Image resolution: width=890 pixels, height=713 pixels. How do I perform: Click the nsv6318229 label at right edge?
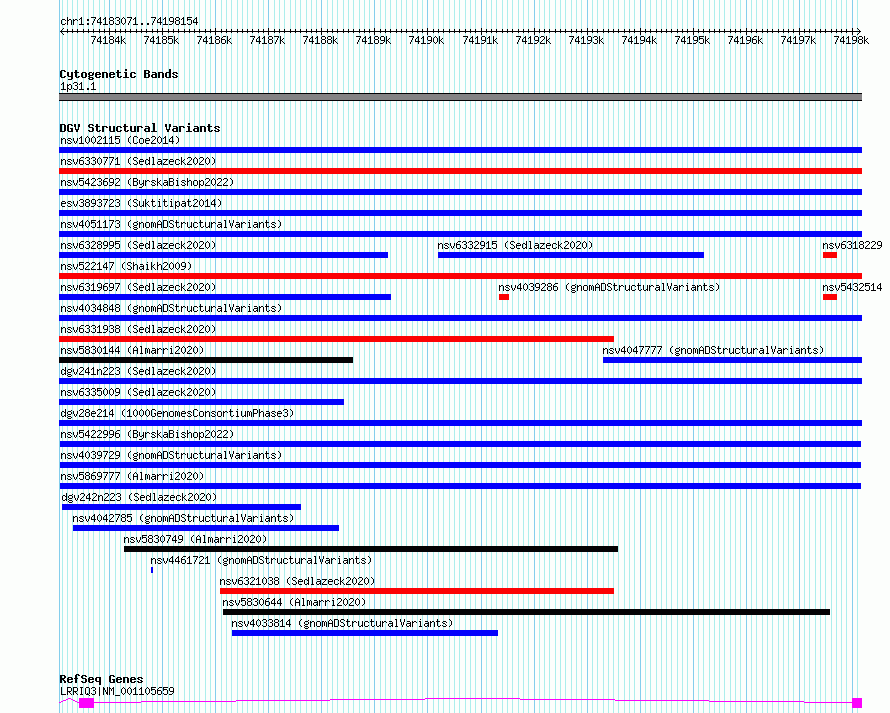click(852, 245)
